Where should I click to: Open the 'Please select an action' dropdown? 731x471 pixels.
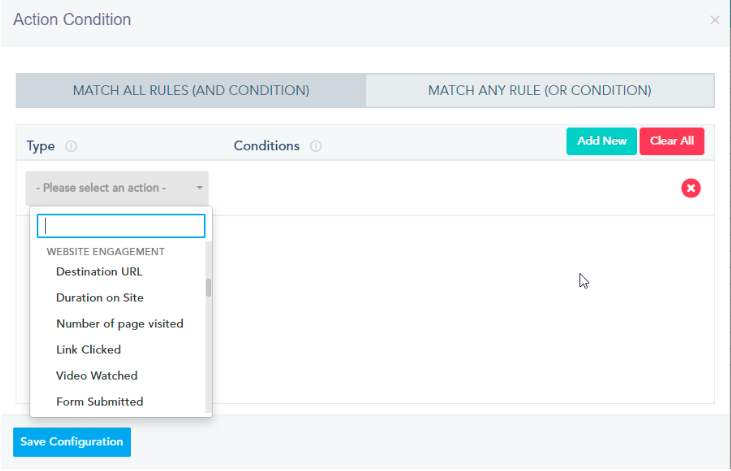pos(110,188)
